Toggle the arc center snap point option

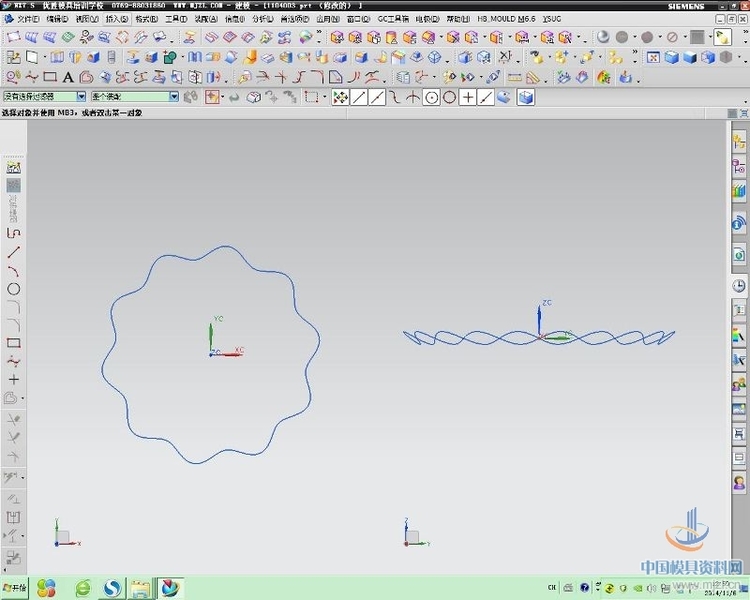431,97
